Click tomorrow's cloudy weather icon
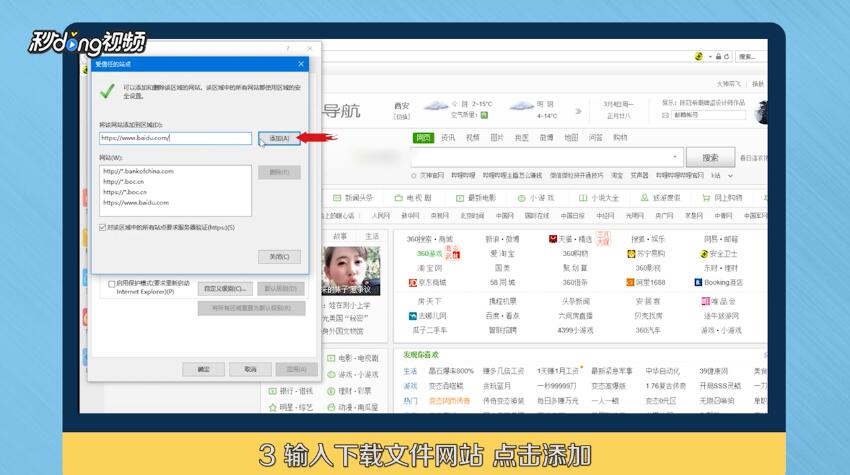Screen dimensions: 850x475 (521, 106)
